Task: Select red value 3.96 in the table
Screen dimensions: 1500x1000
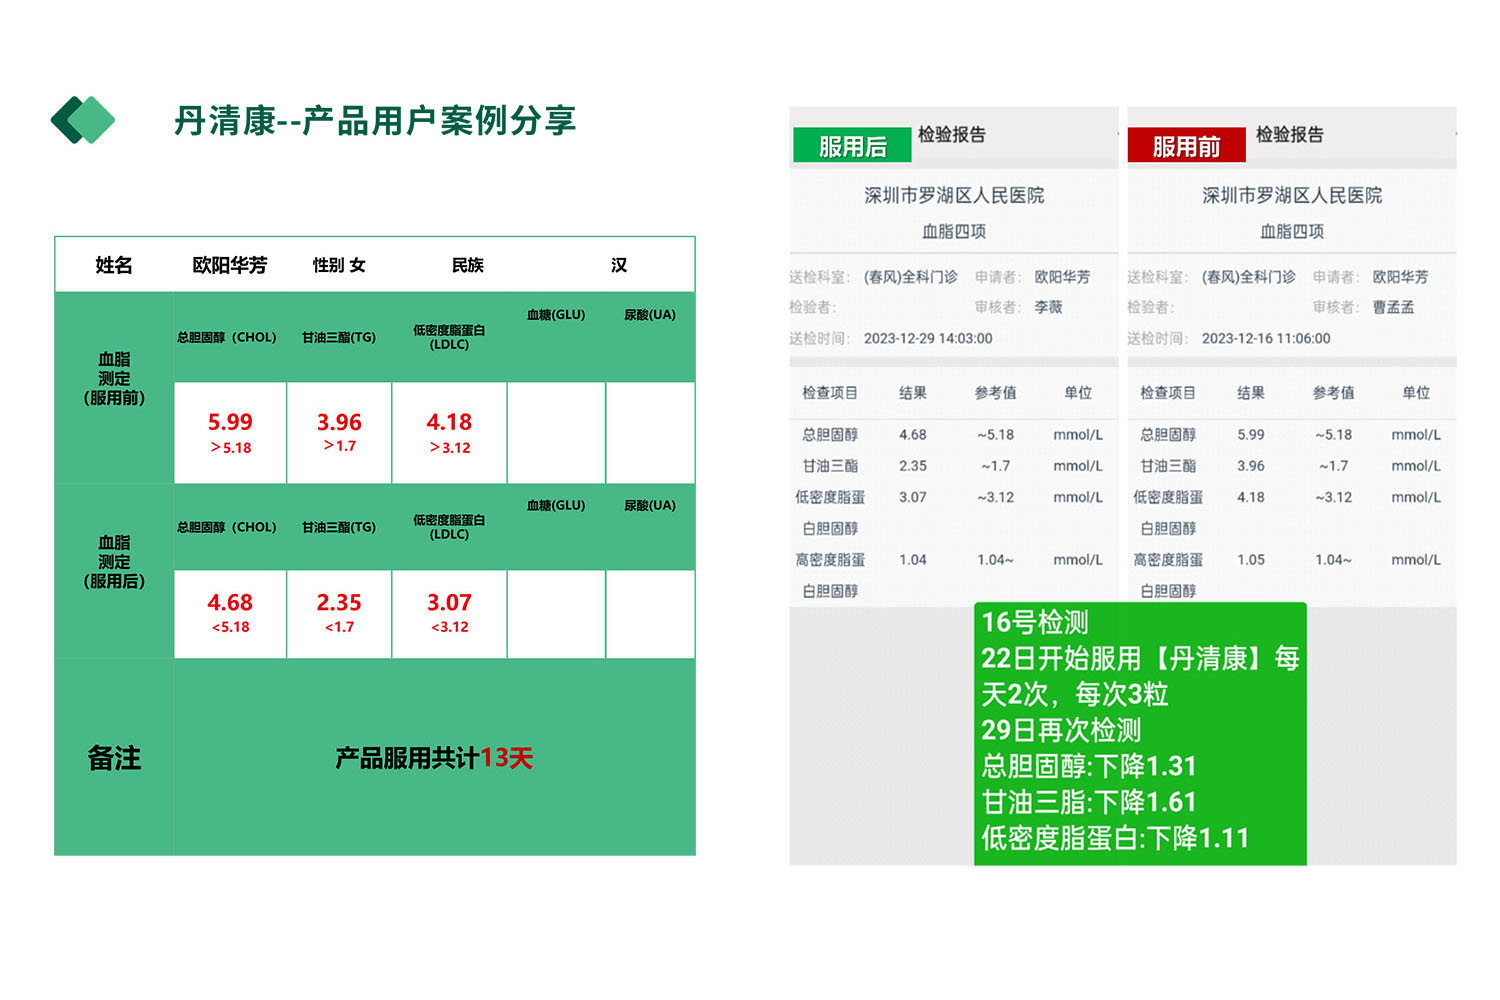Action: [x=339, y=422]
